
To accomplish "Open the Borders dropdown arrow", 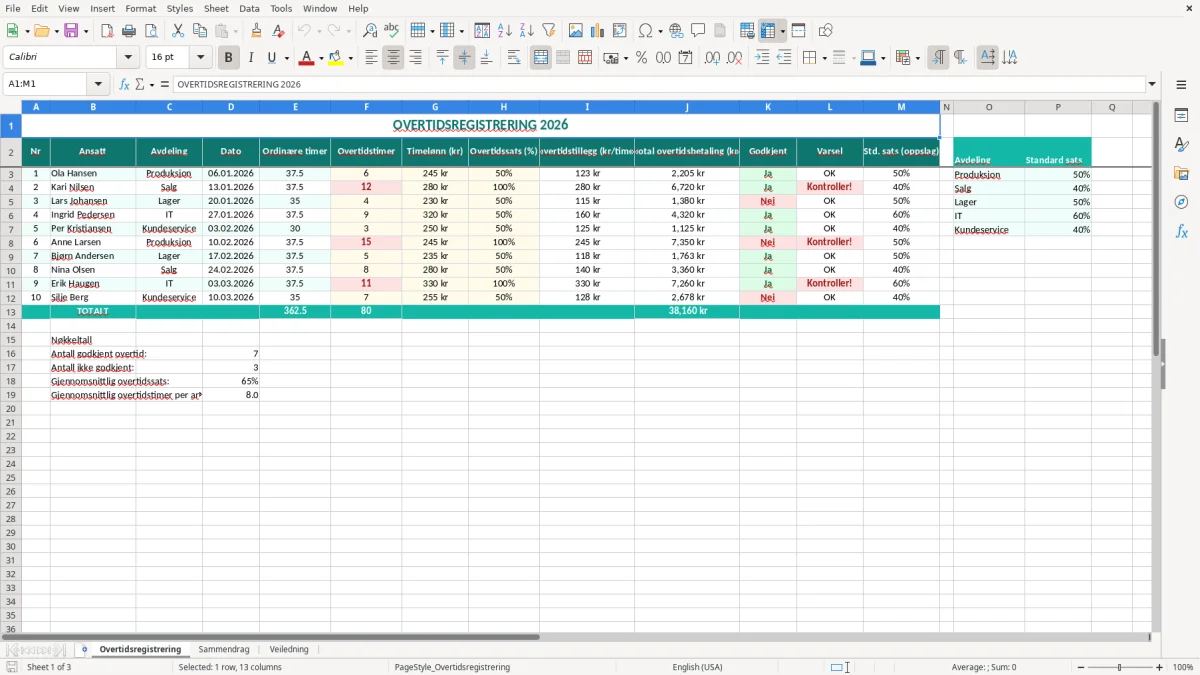I will tap(825, 58).
